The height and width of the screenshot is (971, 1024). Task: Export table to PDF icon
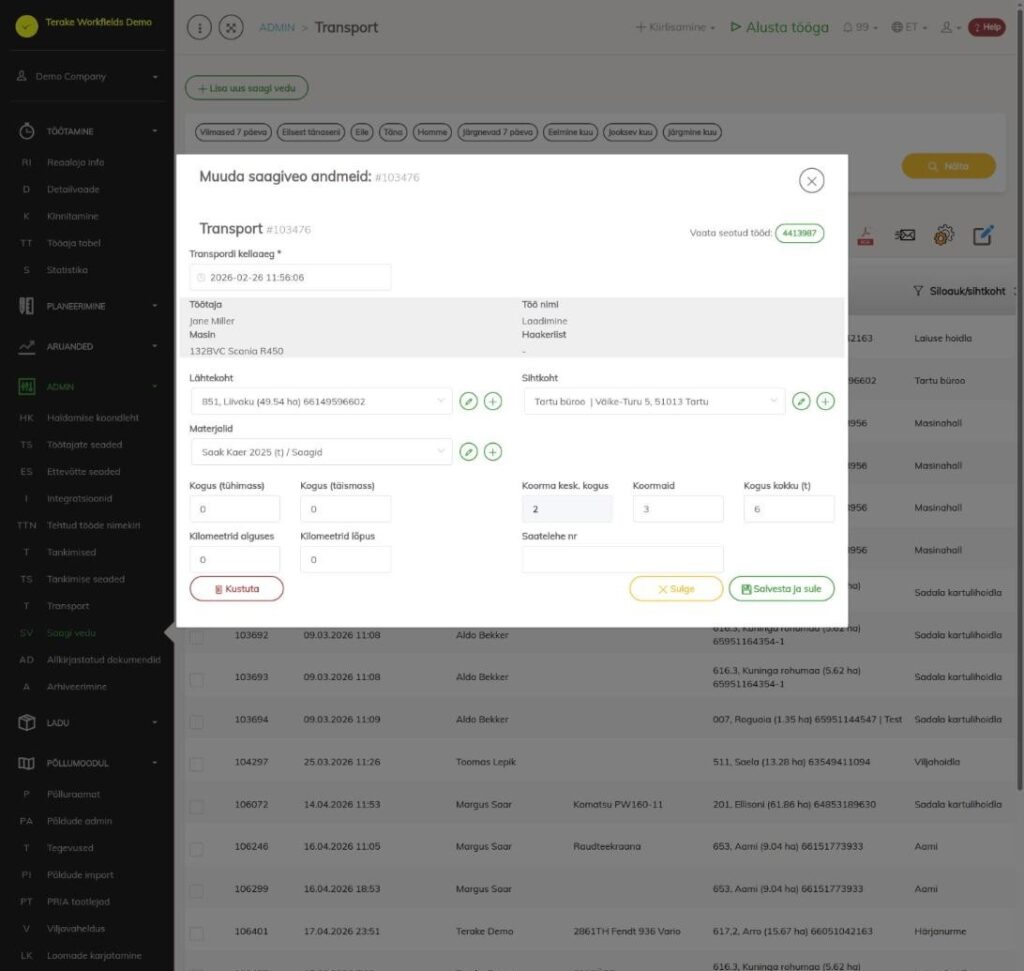(865, 236)
